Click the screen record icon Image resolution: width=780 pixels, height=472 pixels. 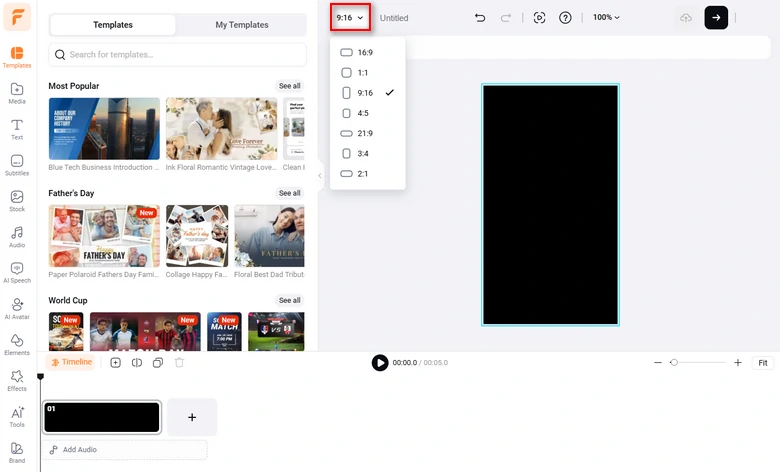point(539,18)
